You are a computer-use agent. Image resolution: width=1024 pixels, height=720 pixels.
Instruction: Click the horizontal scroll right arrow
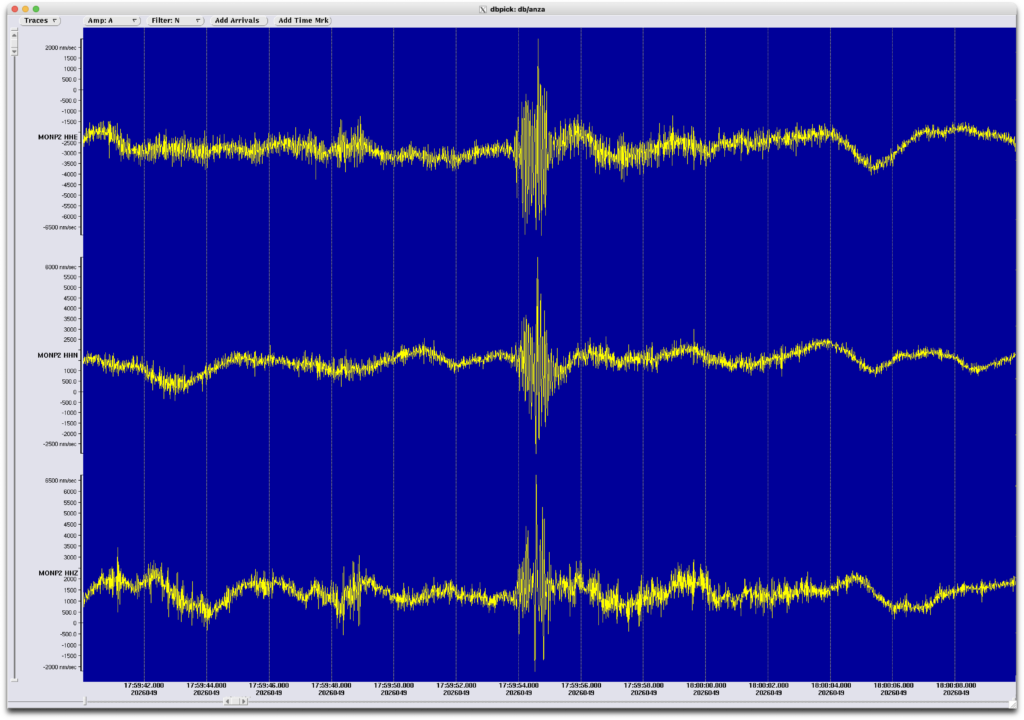click(243, 701)
